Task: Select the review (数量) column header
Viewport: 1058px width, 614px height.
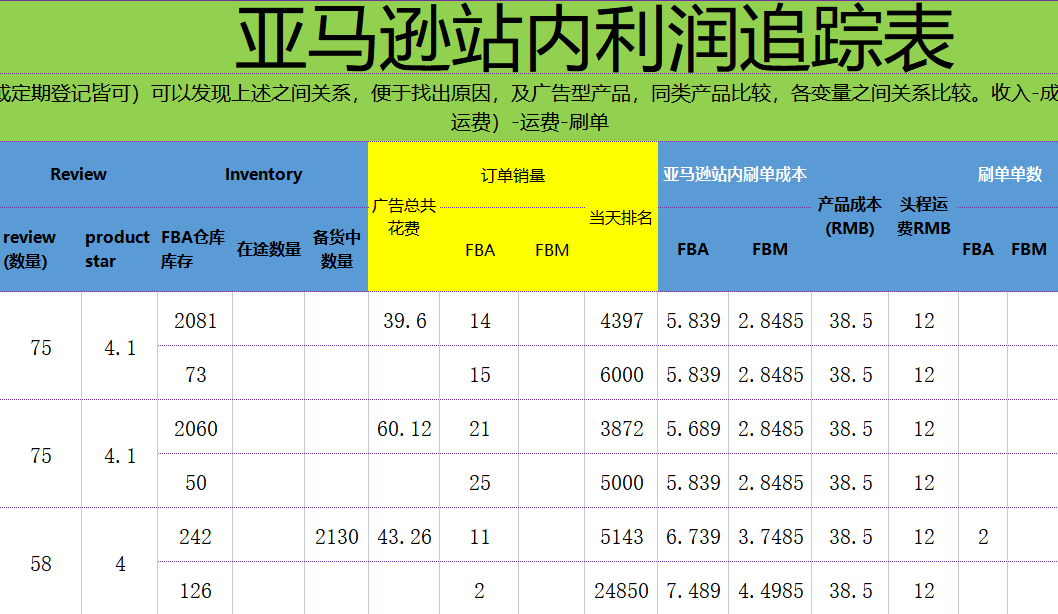Action: pyautogui.click(x=30, y=249)
